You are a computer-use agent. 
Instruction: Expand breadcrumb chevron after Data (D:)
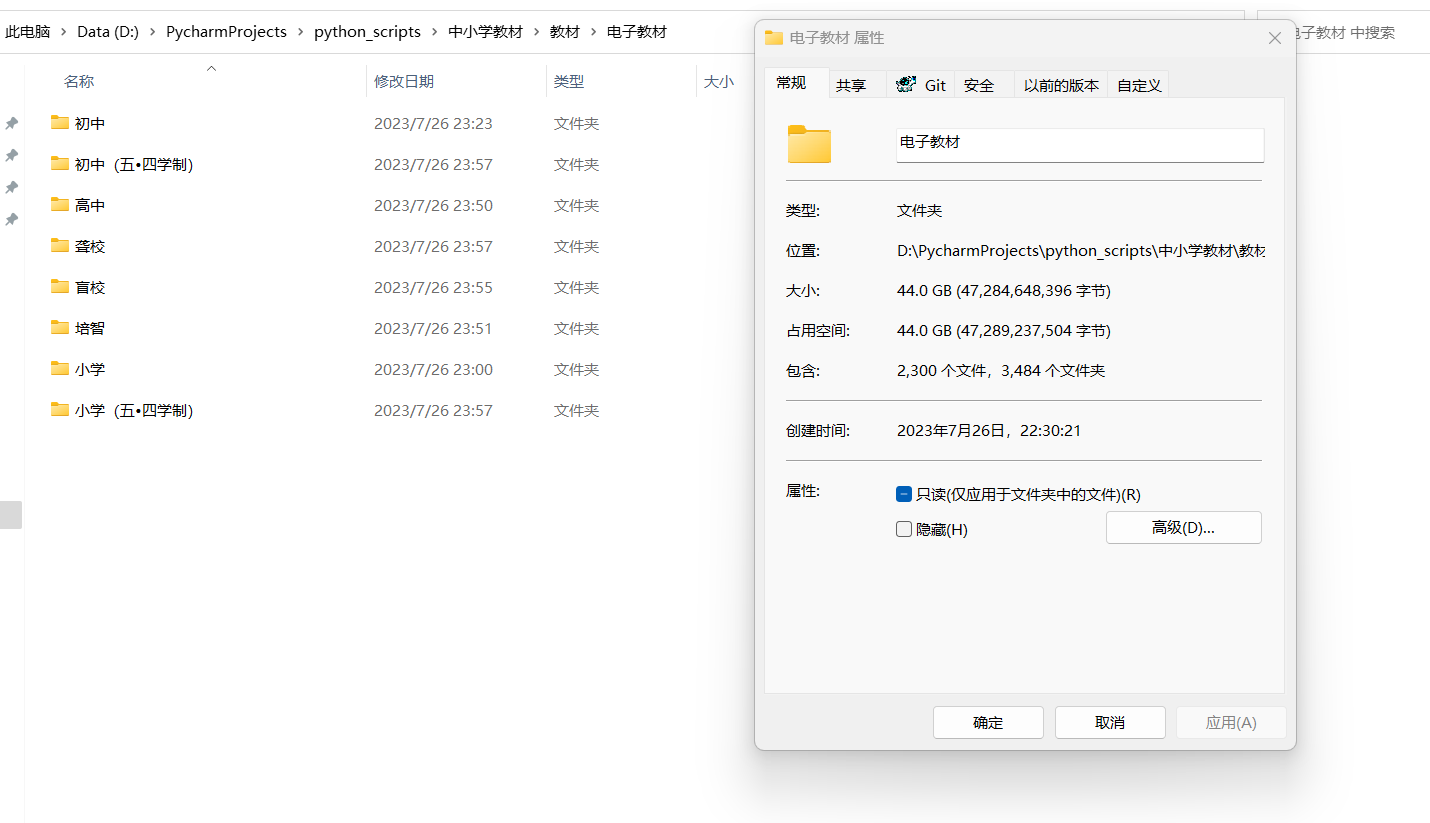[x=153, y=32]
